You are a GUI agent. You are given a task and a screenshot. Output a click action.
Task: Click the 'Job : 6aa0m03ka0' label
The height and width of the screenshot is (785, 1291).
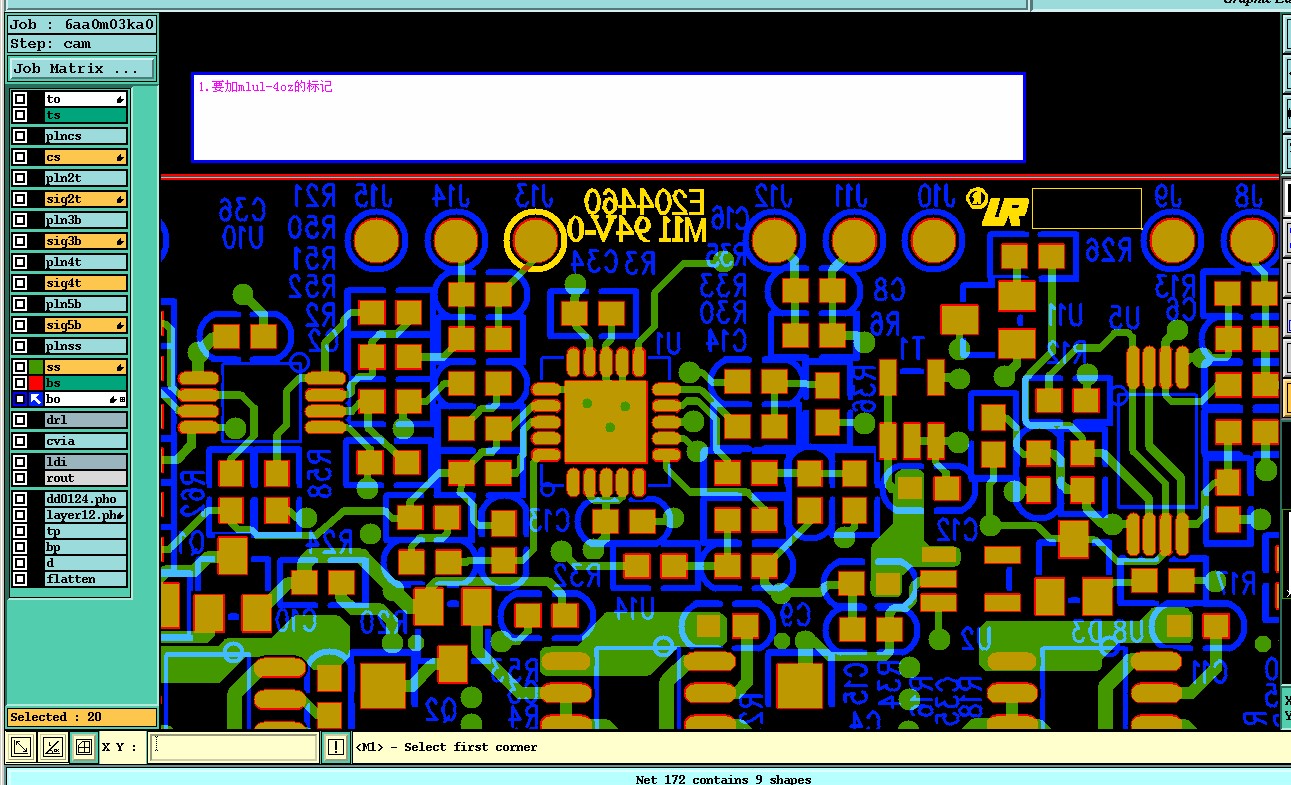[x=82, y=24]
